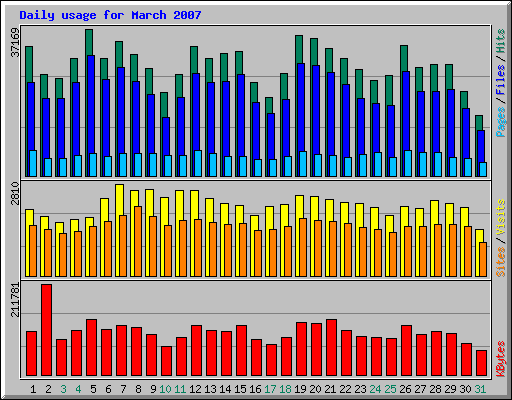This screenshot has width=512, height=400.
Task: Click day label 28 on the x-axis
Action: 435,389
